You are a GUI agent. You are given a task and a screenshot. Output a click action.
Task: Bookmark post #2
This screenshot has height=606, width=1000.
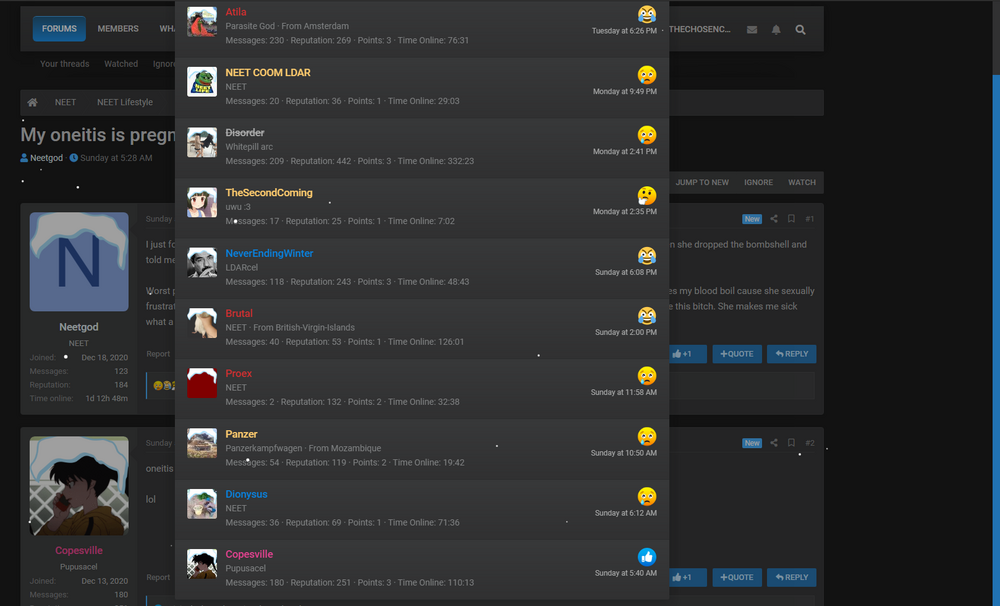(x=791, y=443)
